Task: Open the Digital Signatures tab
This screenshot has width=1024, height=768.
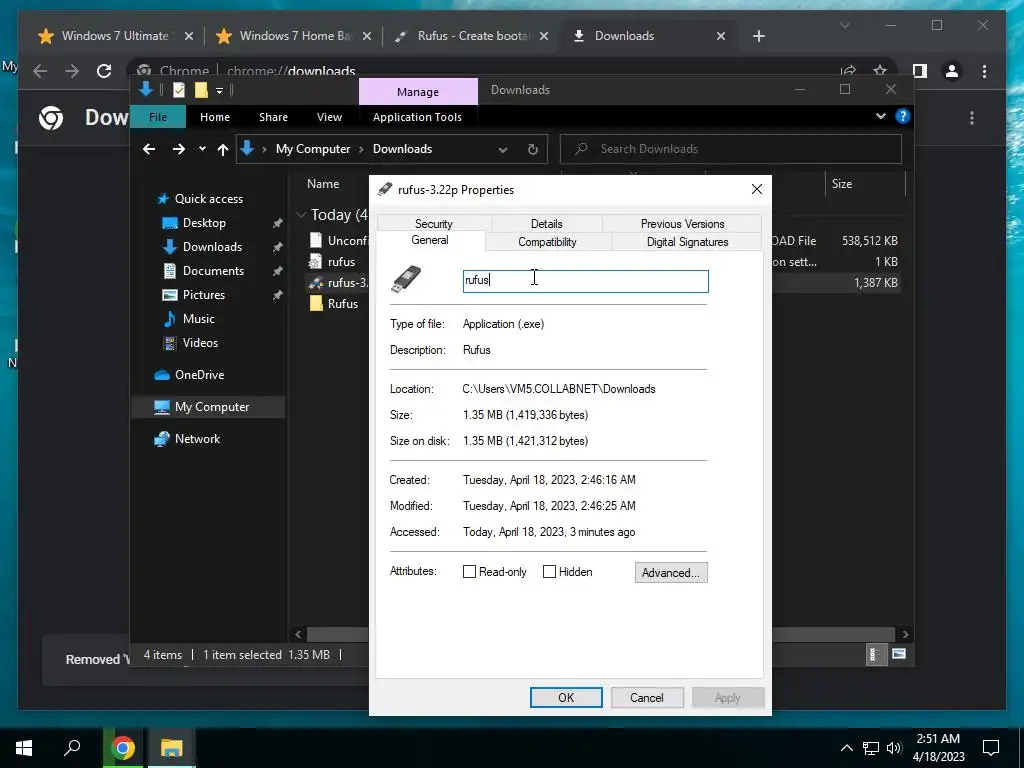Action: [687, 242]
